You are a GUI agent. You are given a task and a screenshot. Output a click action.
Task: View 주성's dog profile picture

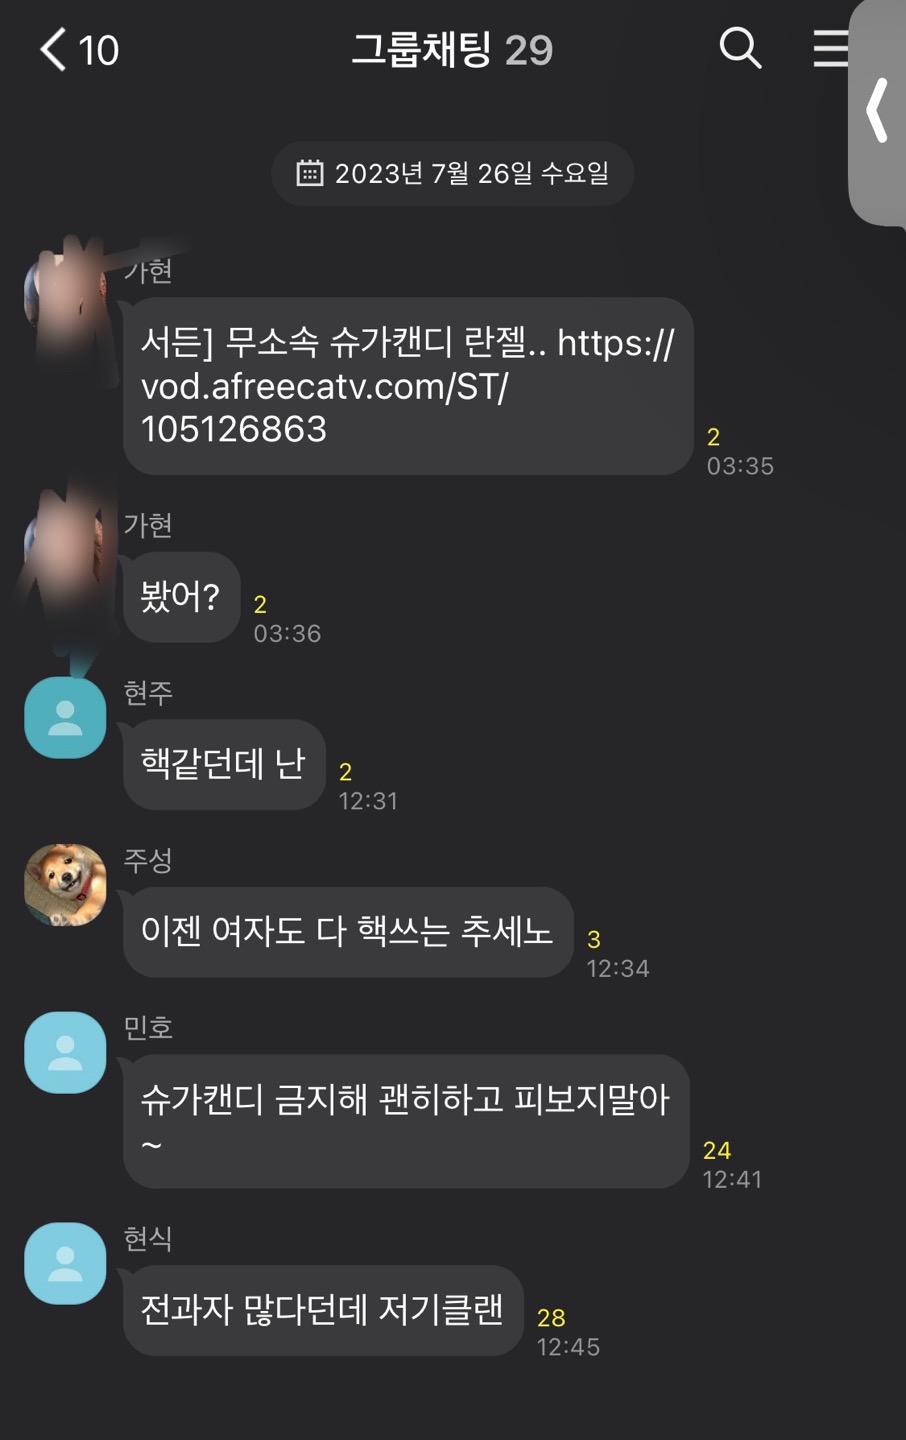[x=65, y=884]
